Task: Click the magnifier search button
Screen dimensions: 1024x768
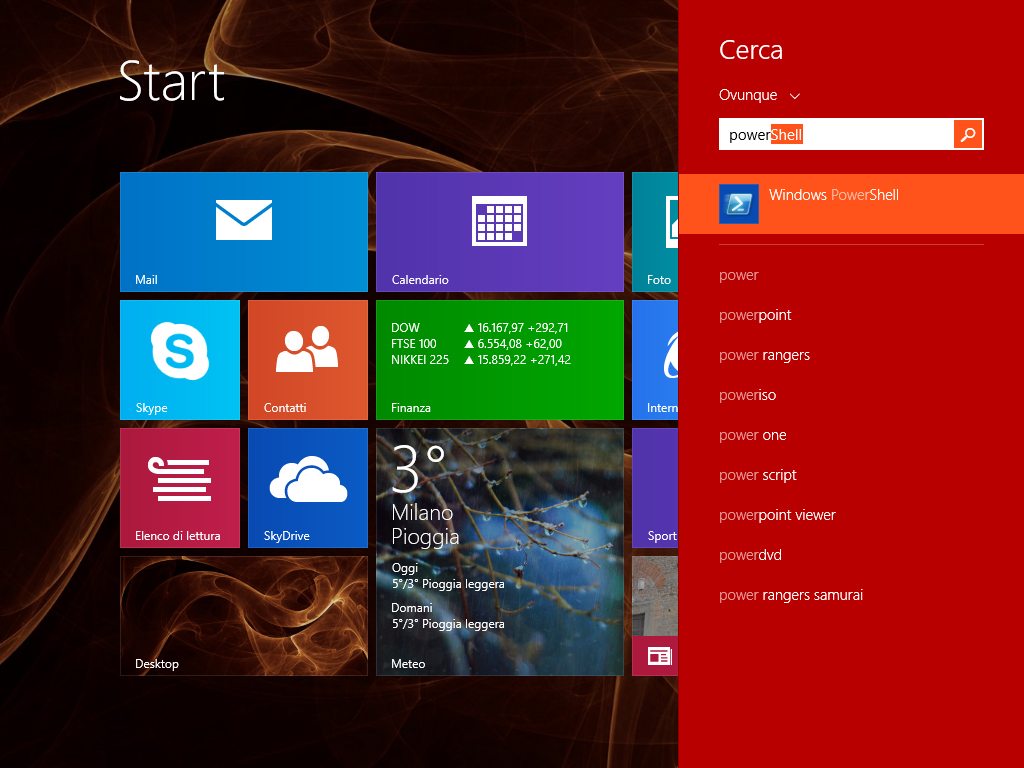Action: 968,134
